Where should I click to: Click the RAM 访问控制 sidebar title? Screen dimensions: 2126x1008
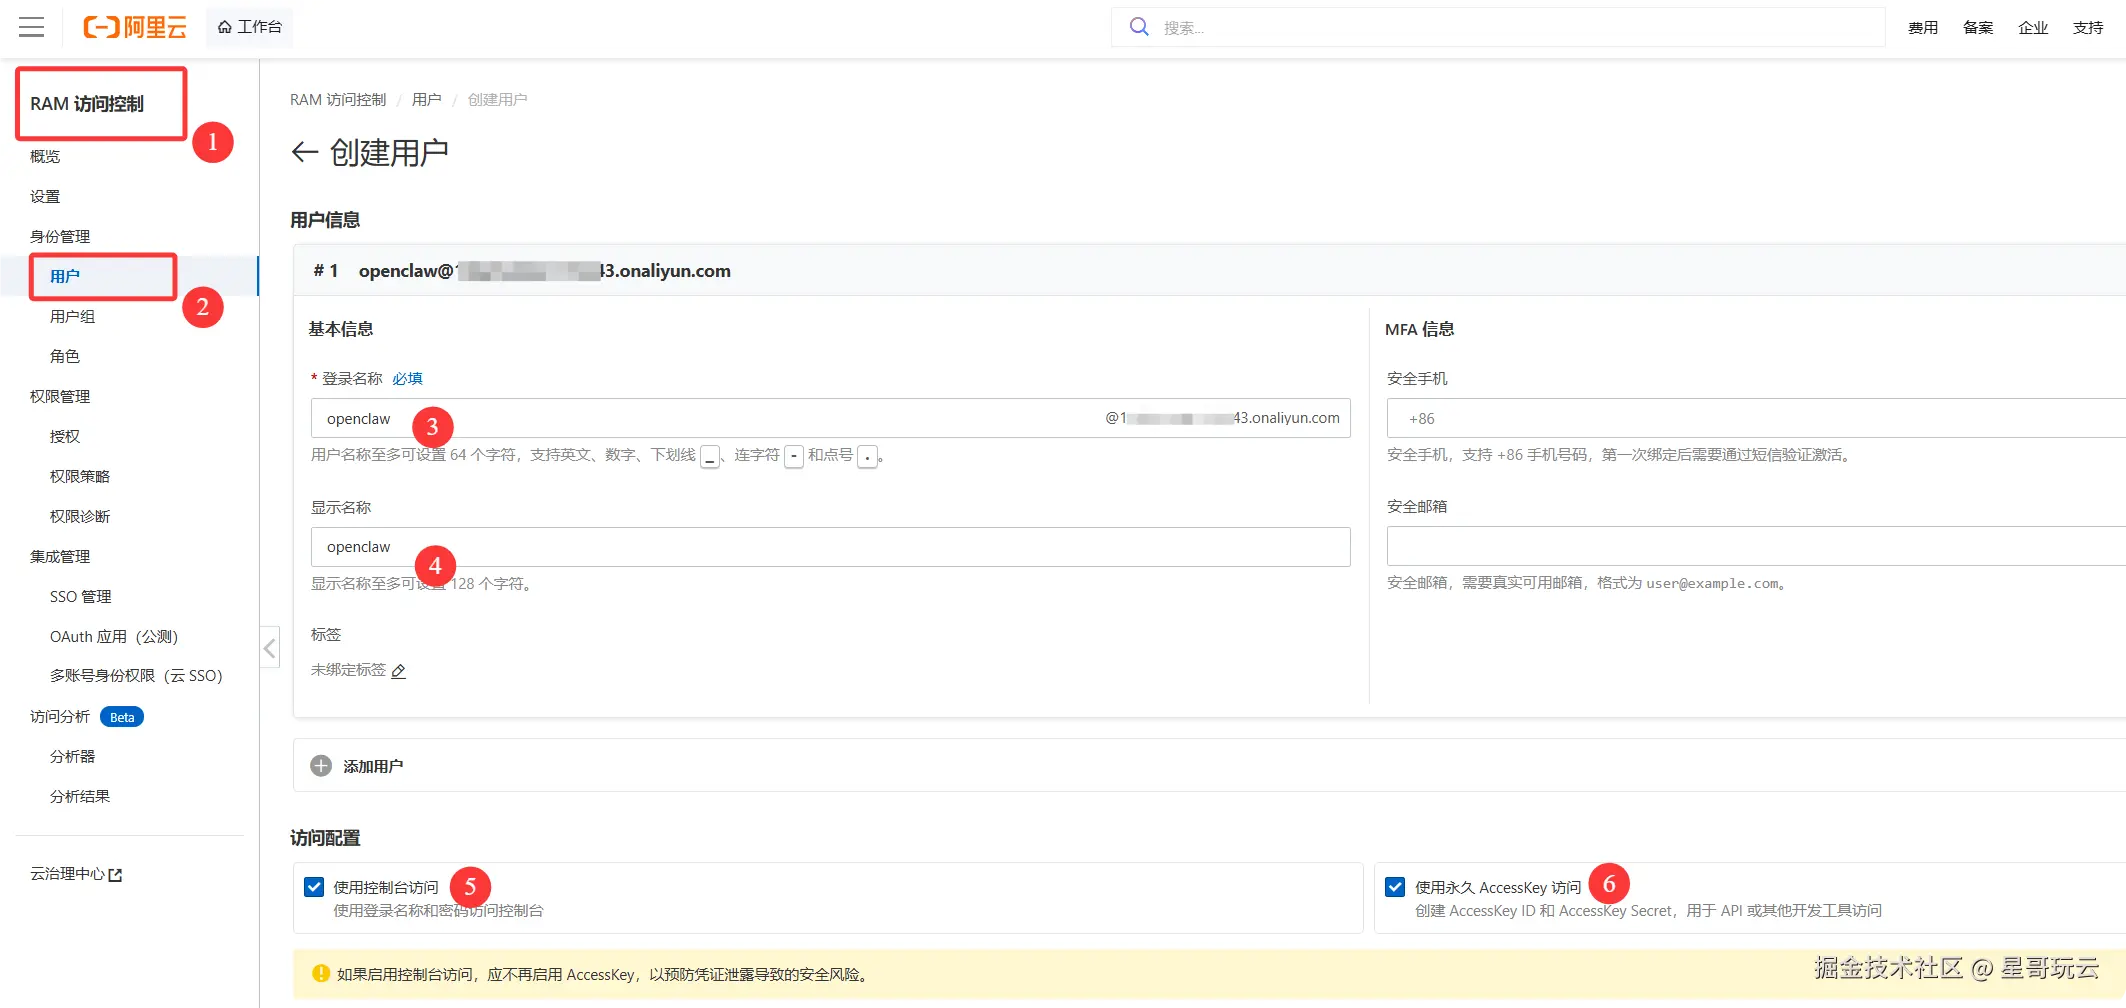click(87, 104)
